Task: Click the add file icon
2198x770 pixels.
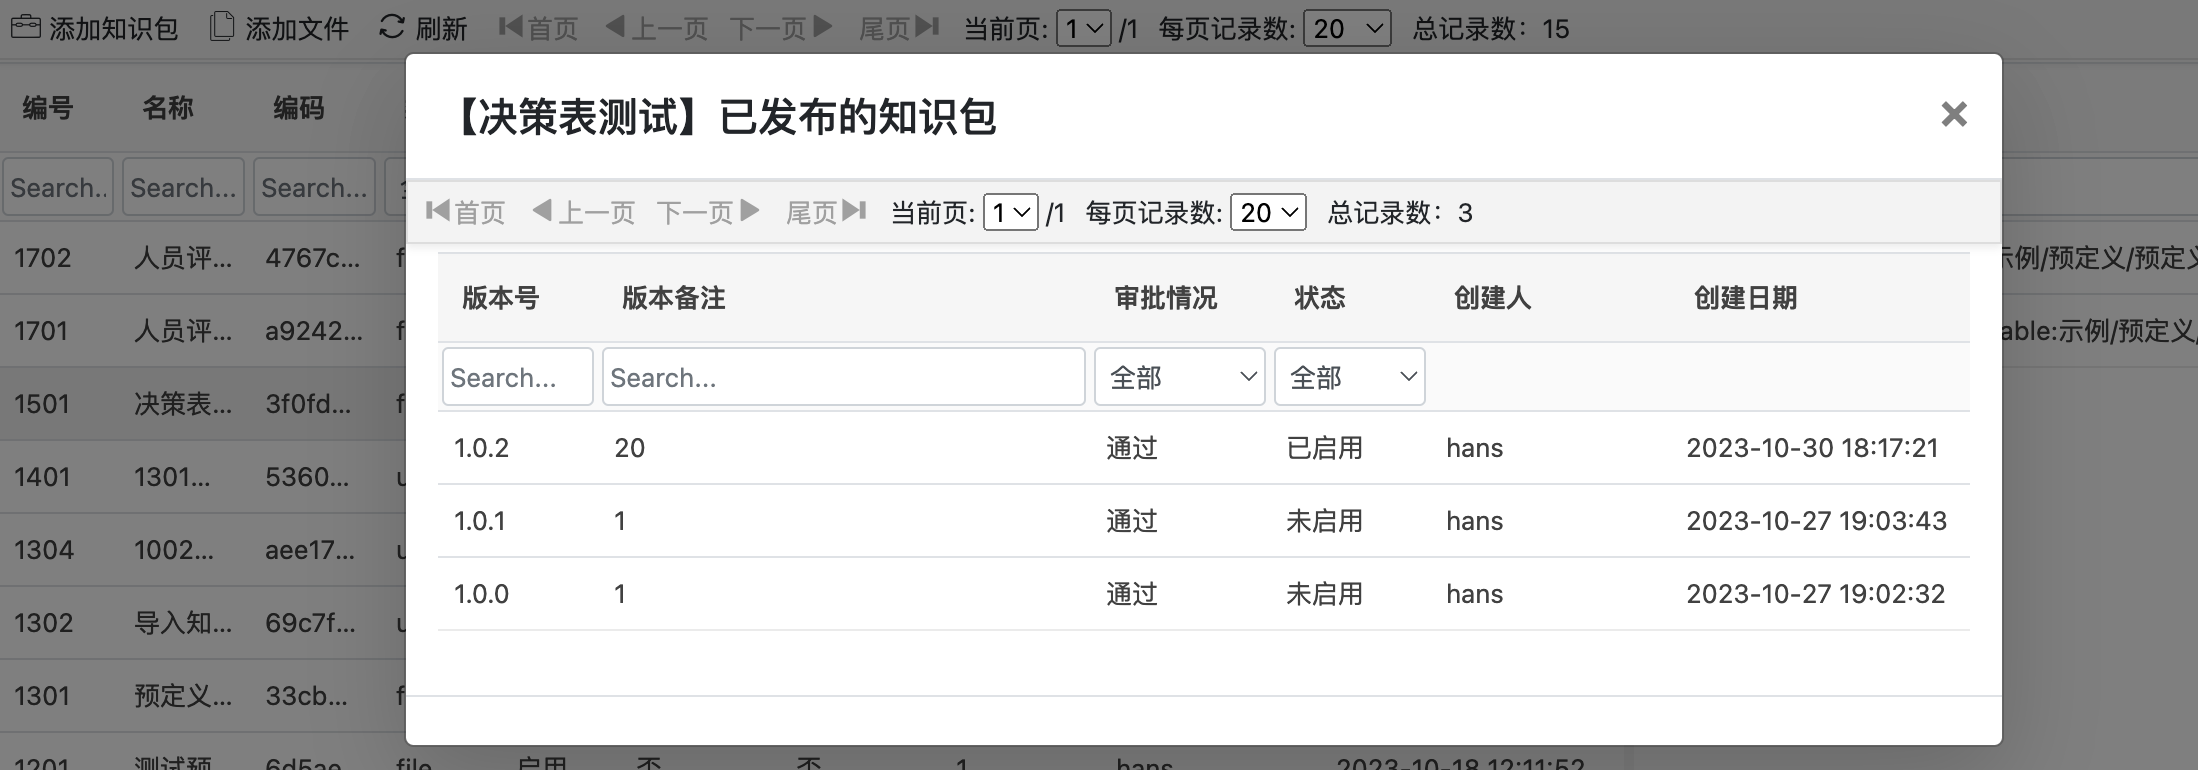Action: tap(221, 27)
